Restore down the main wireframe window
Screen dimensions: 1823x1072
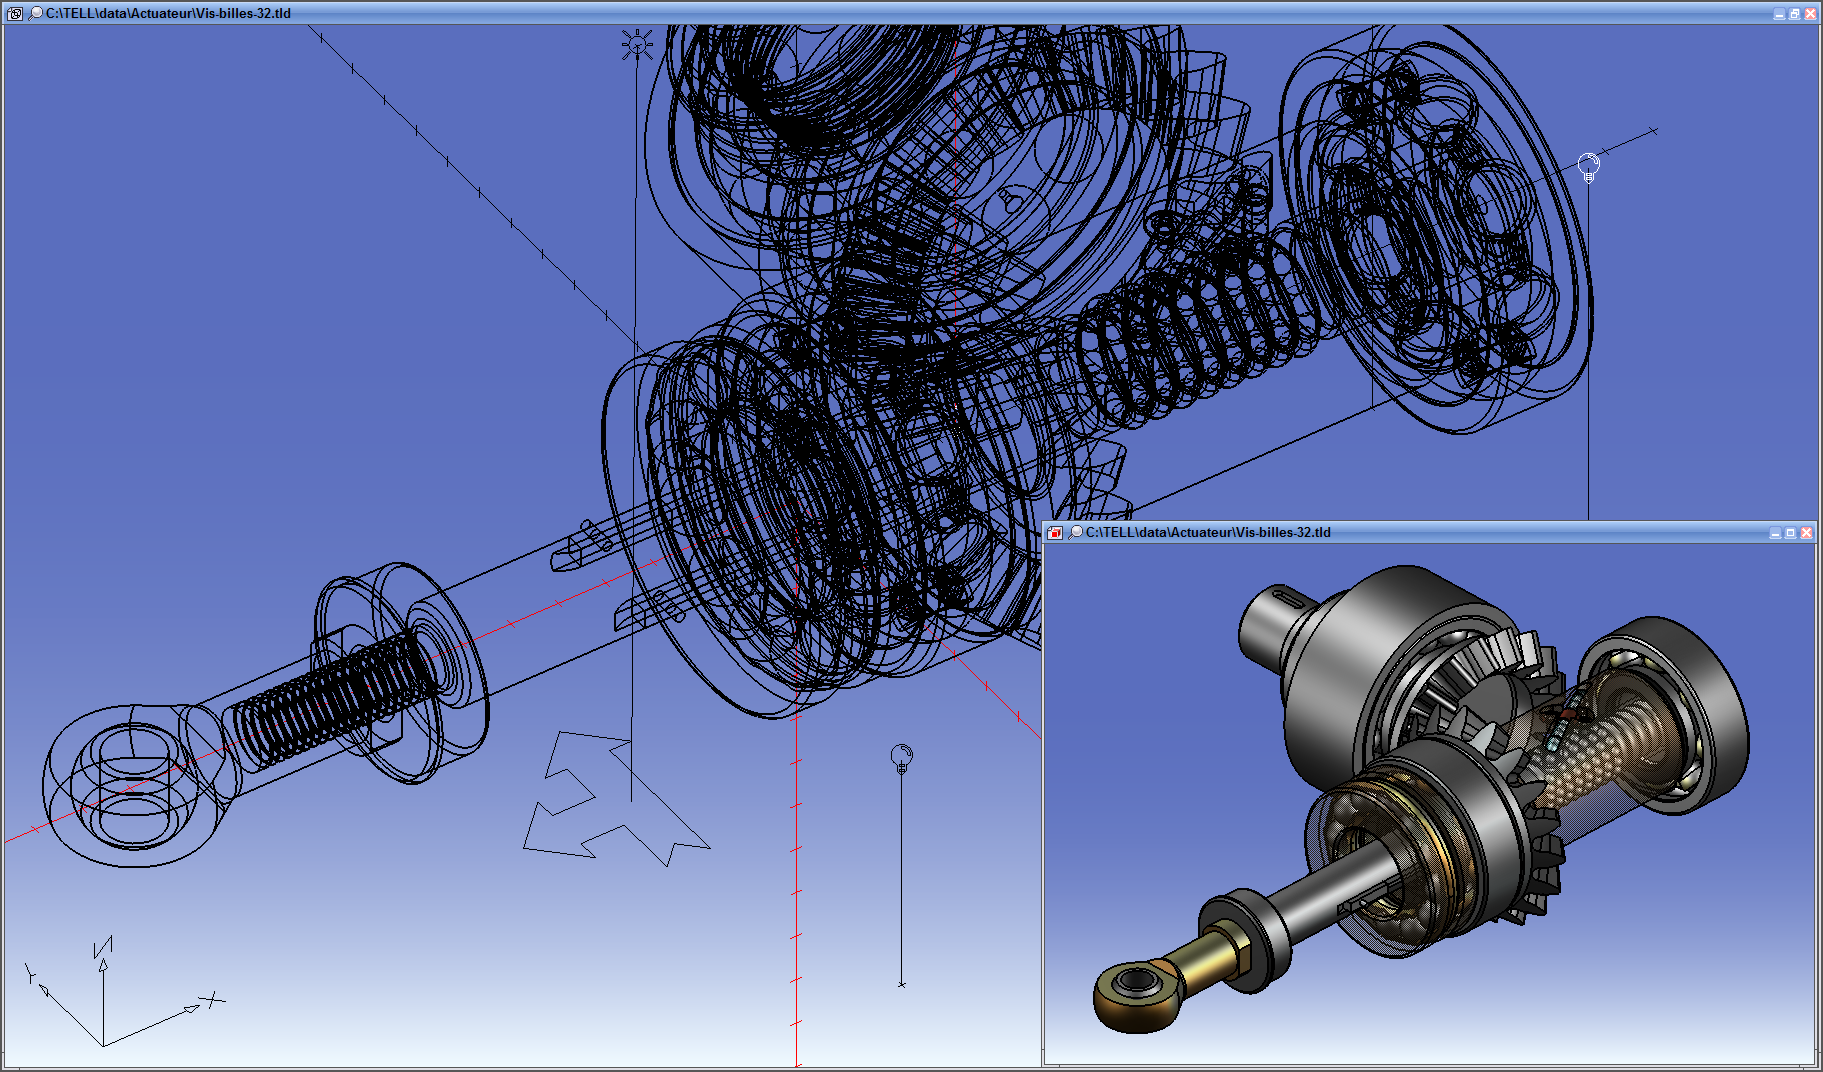click(1794, 14)
